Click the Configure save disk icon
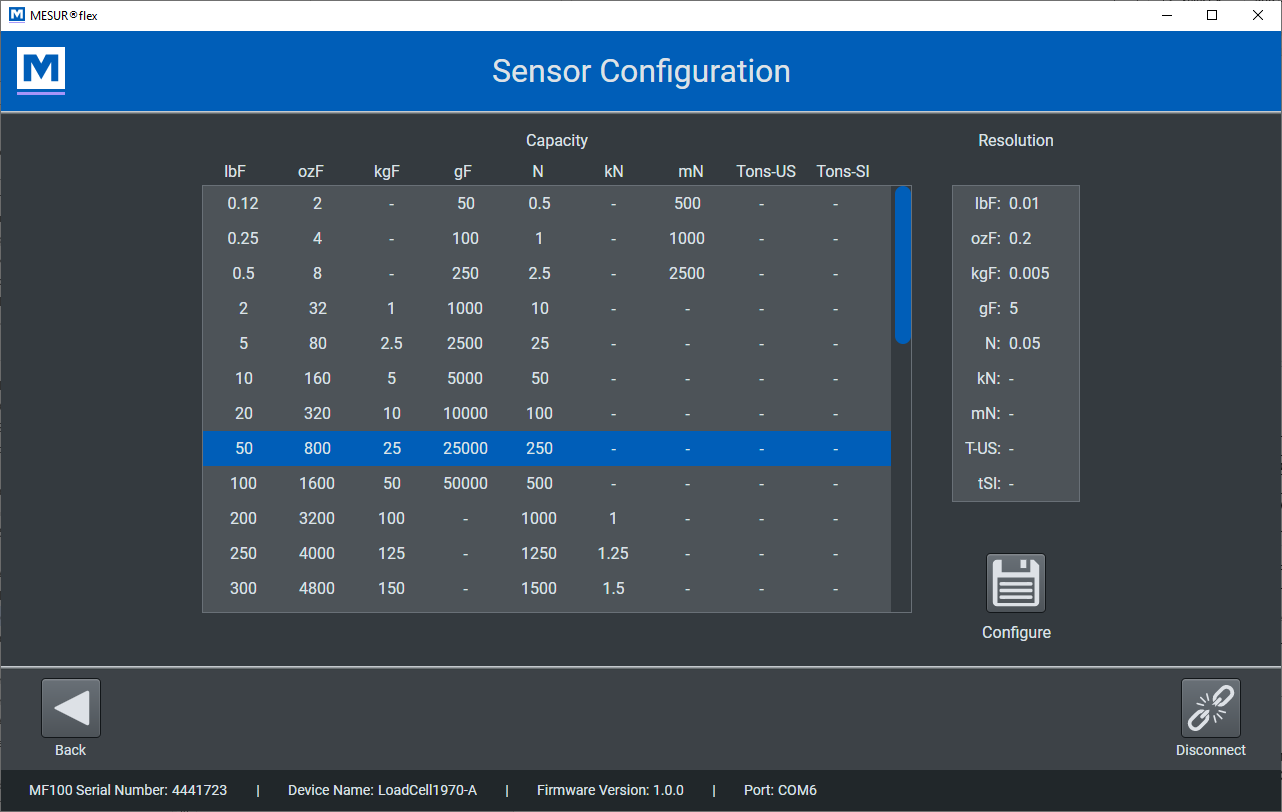This screenshot has width=1282, height=812. [x=1016, y=583]
